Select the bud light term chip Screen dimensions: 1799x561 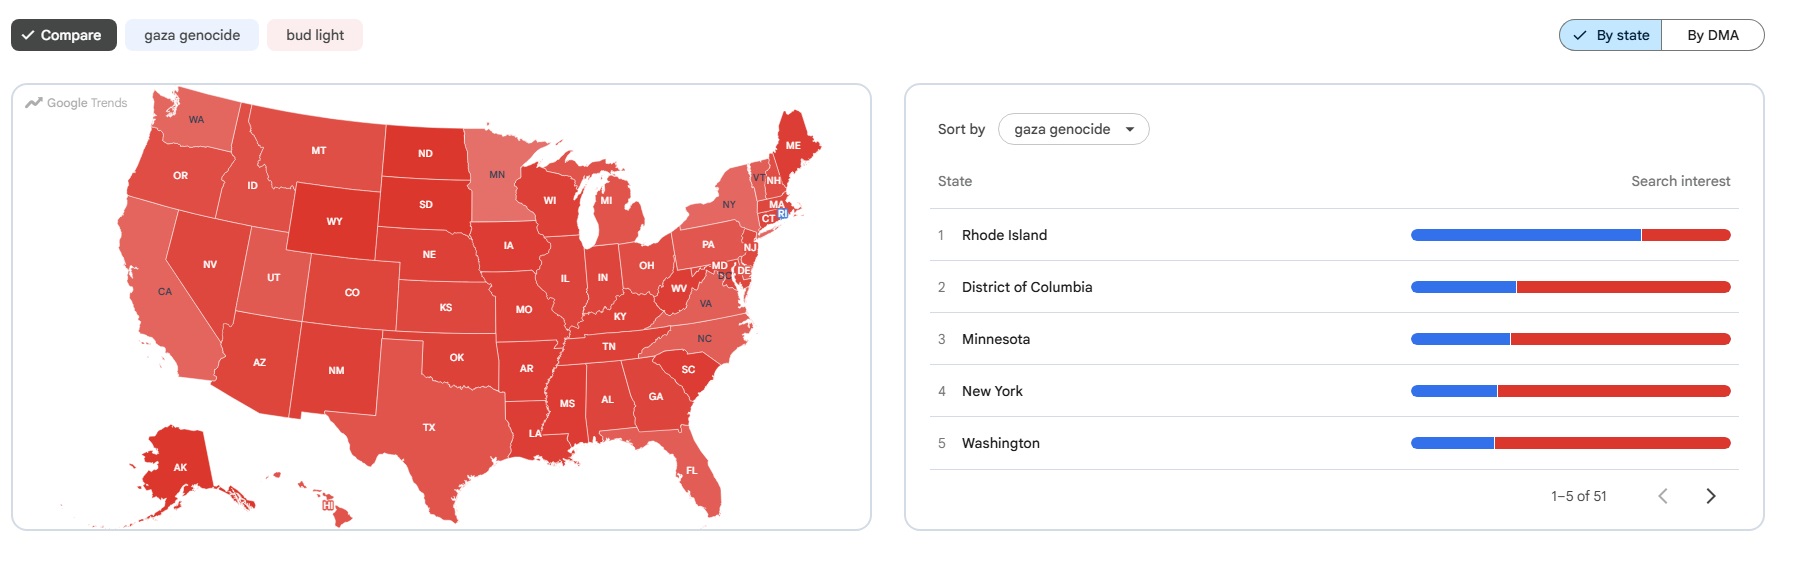(x=315, y=35)
